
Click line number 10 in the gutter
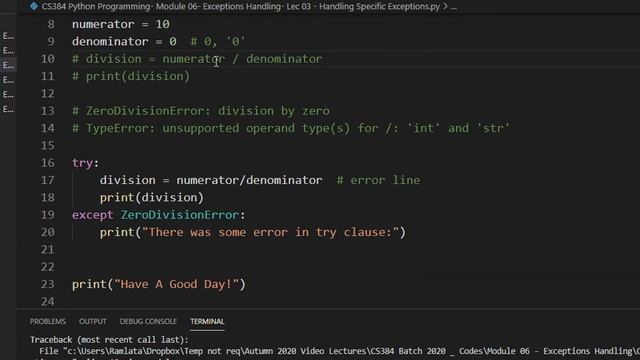48,59
